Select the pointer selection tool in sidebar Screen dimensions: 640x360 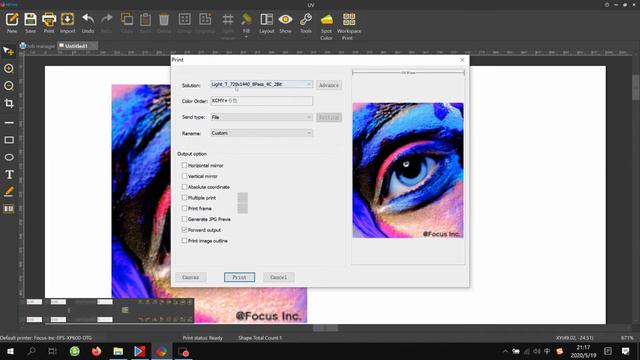click(9, 51)
